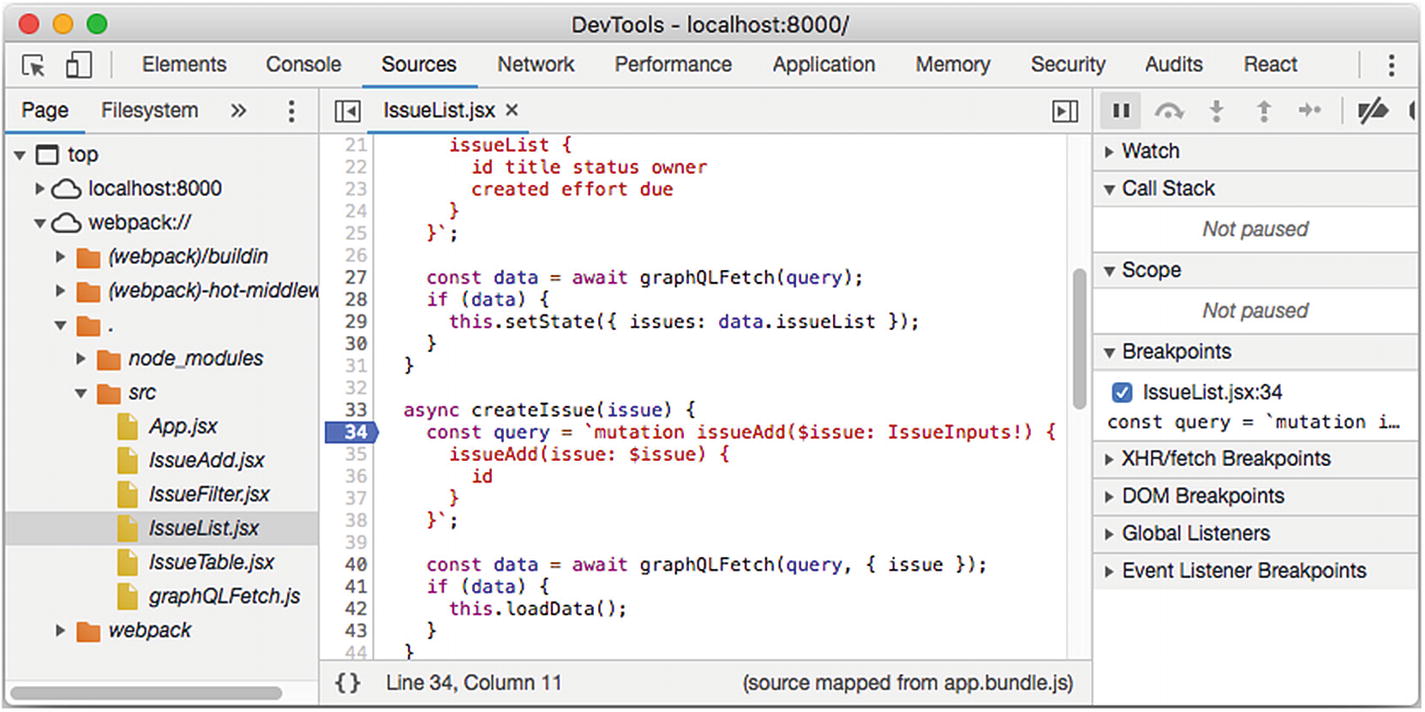Image resolution: width=1425 pixels, height=712 pixels.
Task: Open the Filesystem tab
Action: (149, 110)
